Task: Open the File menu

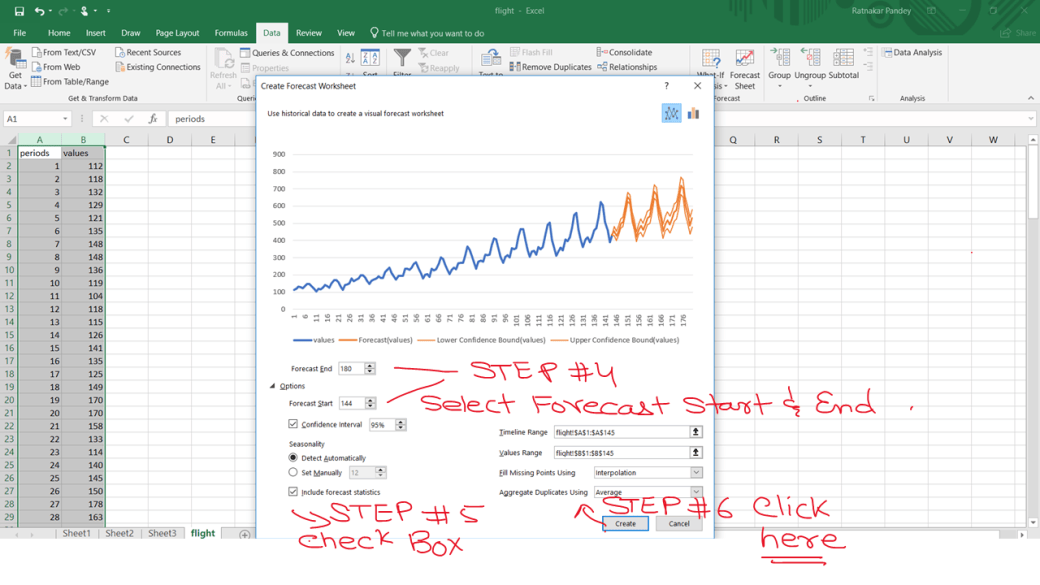Action: tap(20, 33)
